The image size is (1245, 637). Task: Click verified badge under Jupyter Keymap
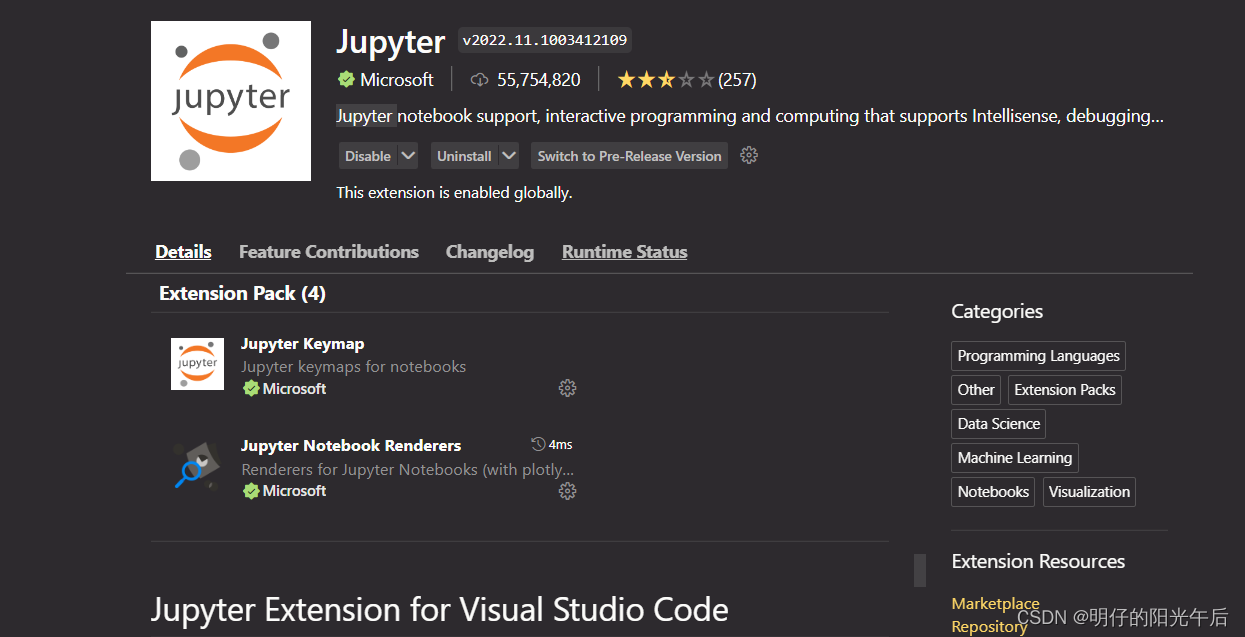point(251,388)
